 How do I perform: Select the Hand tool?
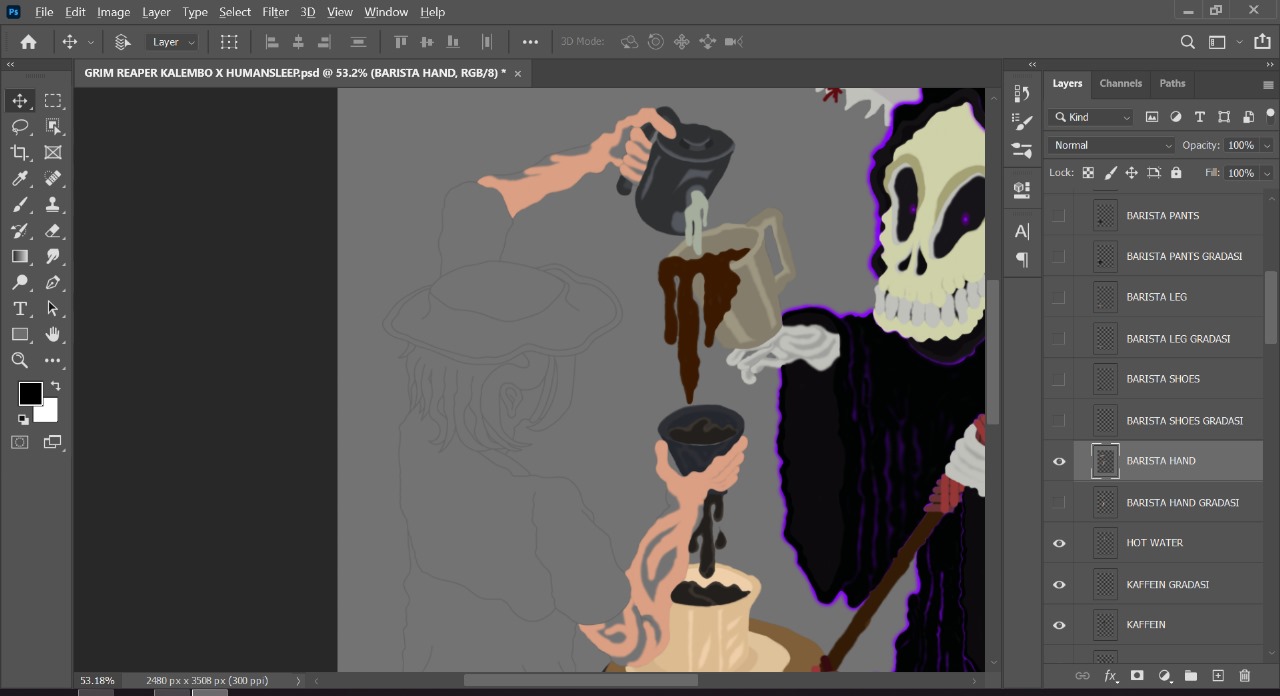[53, 334]
